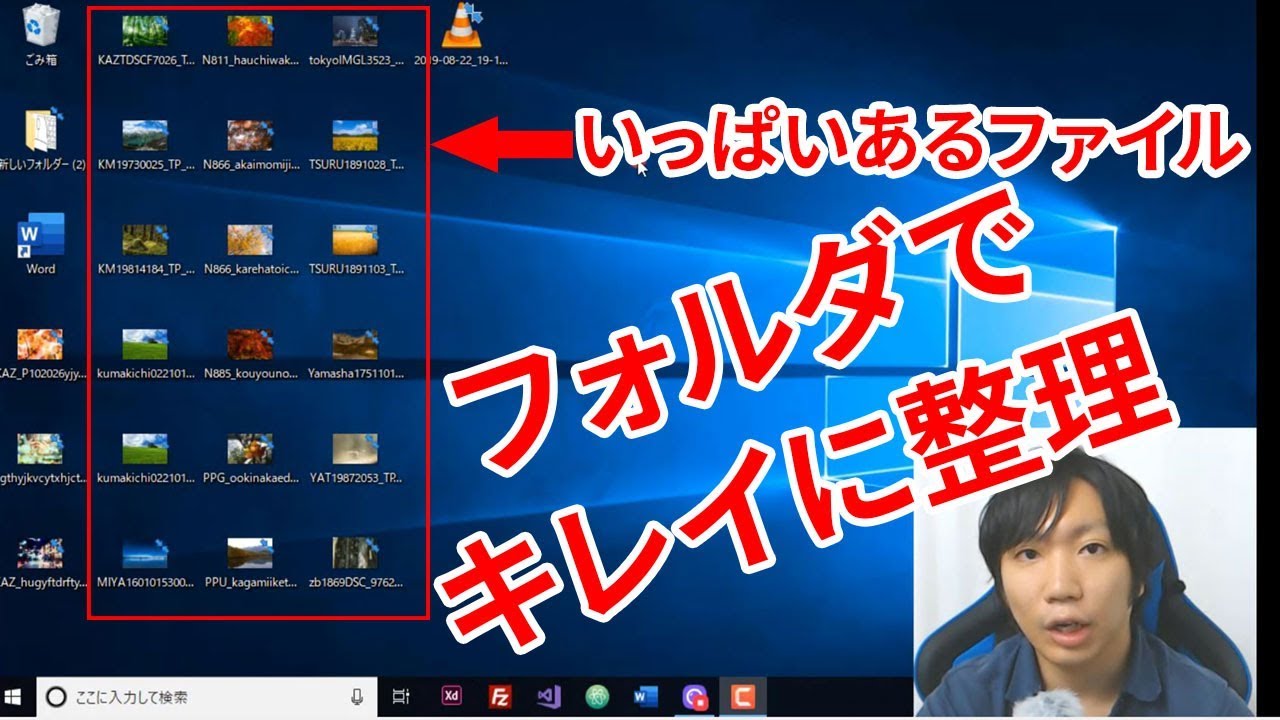Select the KAZ_P102026yjy... autumn leaves file
Screen dimensions: 1280x720
[41, 354]
